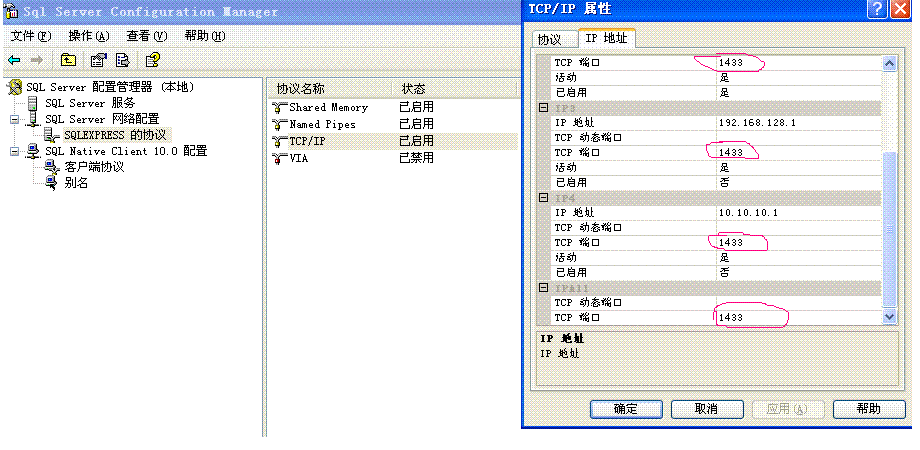This screenshot has width=920, height=450.
Task: Click the SQL Native Client 10.0 配置 icon
Action: coord(33,151)
